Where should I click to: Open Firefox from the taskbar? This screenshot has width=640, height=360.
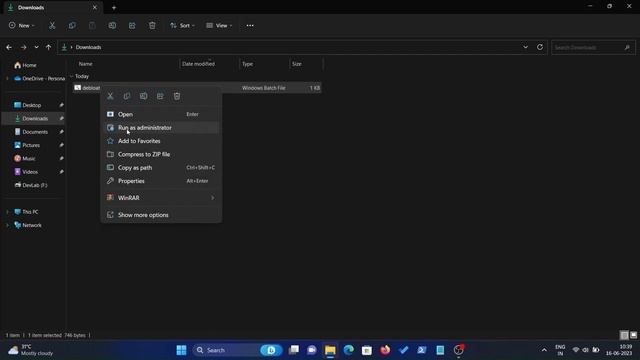click(385, 350)
